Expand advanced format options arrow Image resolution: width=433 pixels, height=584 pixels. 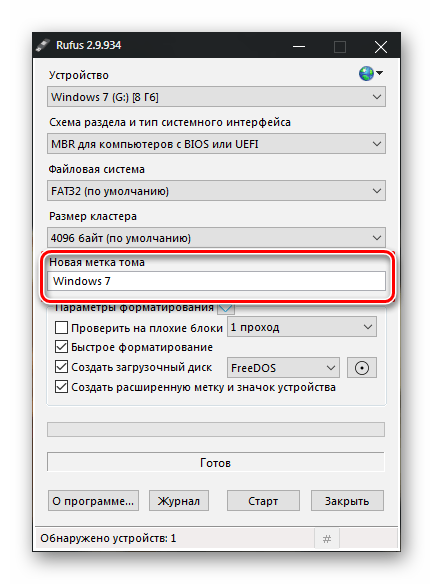pos(226,308)
